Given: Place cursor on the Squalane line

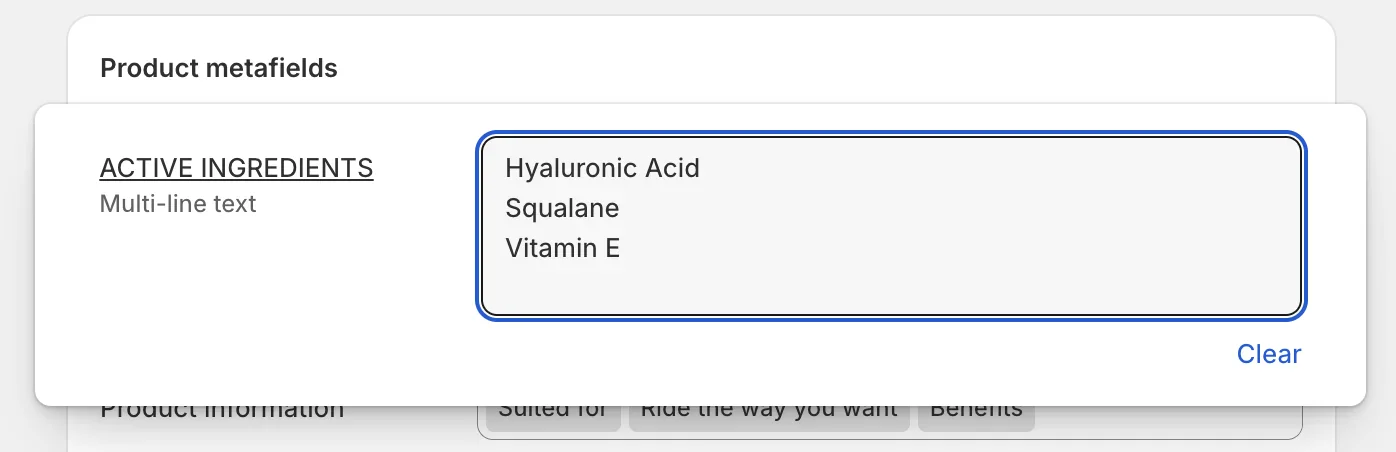Looking at the screenshot, I should coord(562,208).
